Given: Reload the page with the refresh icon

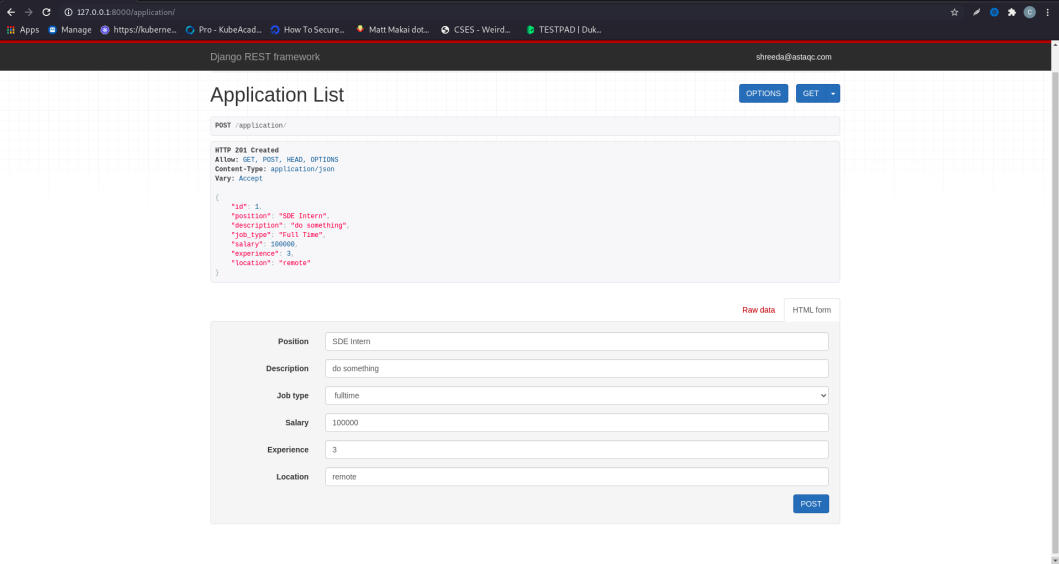Looking at the screenshot, I should point(46,12).
